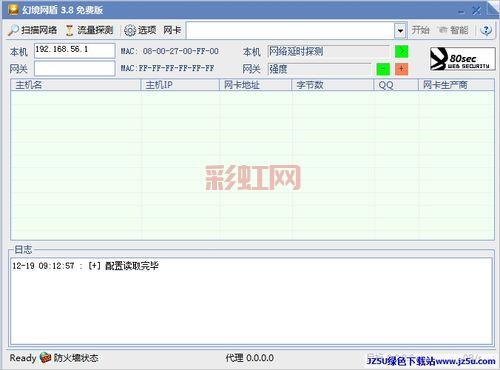Click the gateway MAC FF-FF-FF-FF-FF-FF text
Image resolution: width=500 pixels, height=370 pixels.
click(x=176, y=68)
